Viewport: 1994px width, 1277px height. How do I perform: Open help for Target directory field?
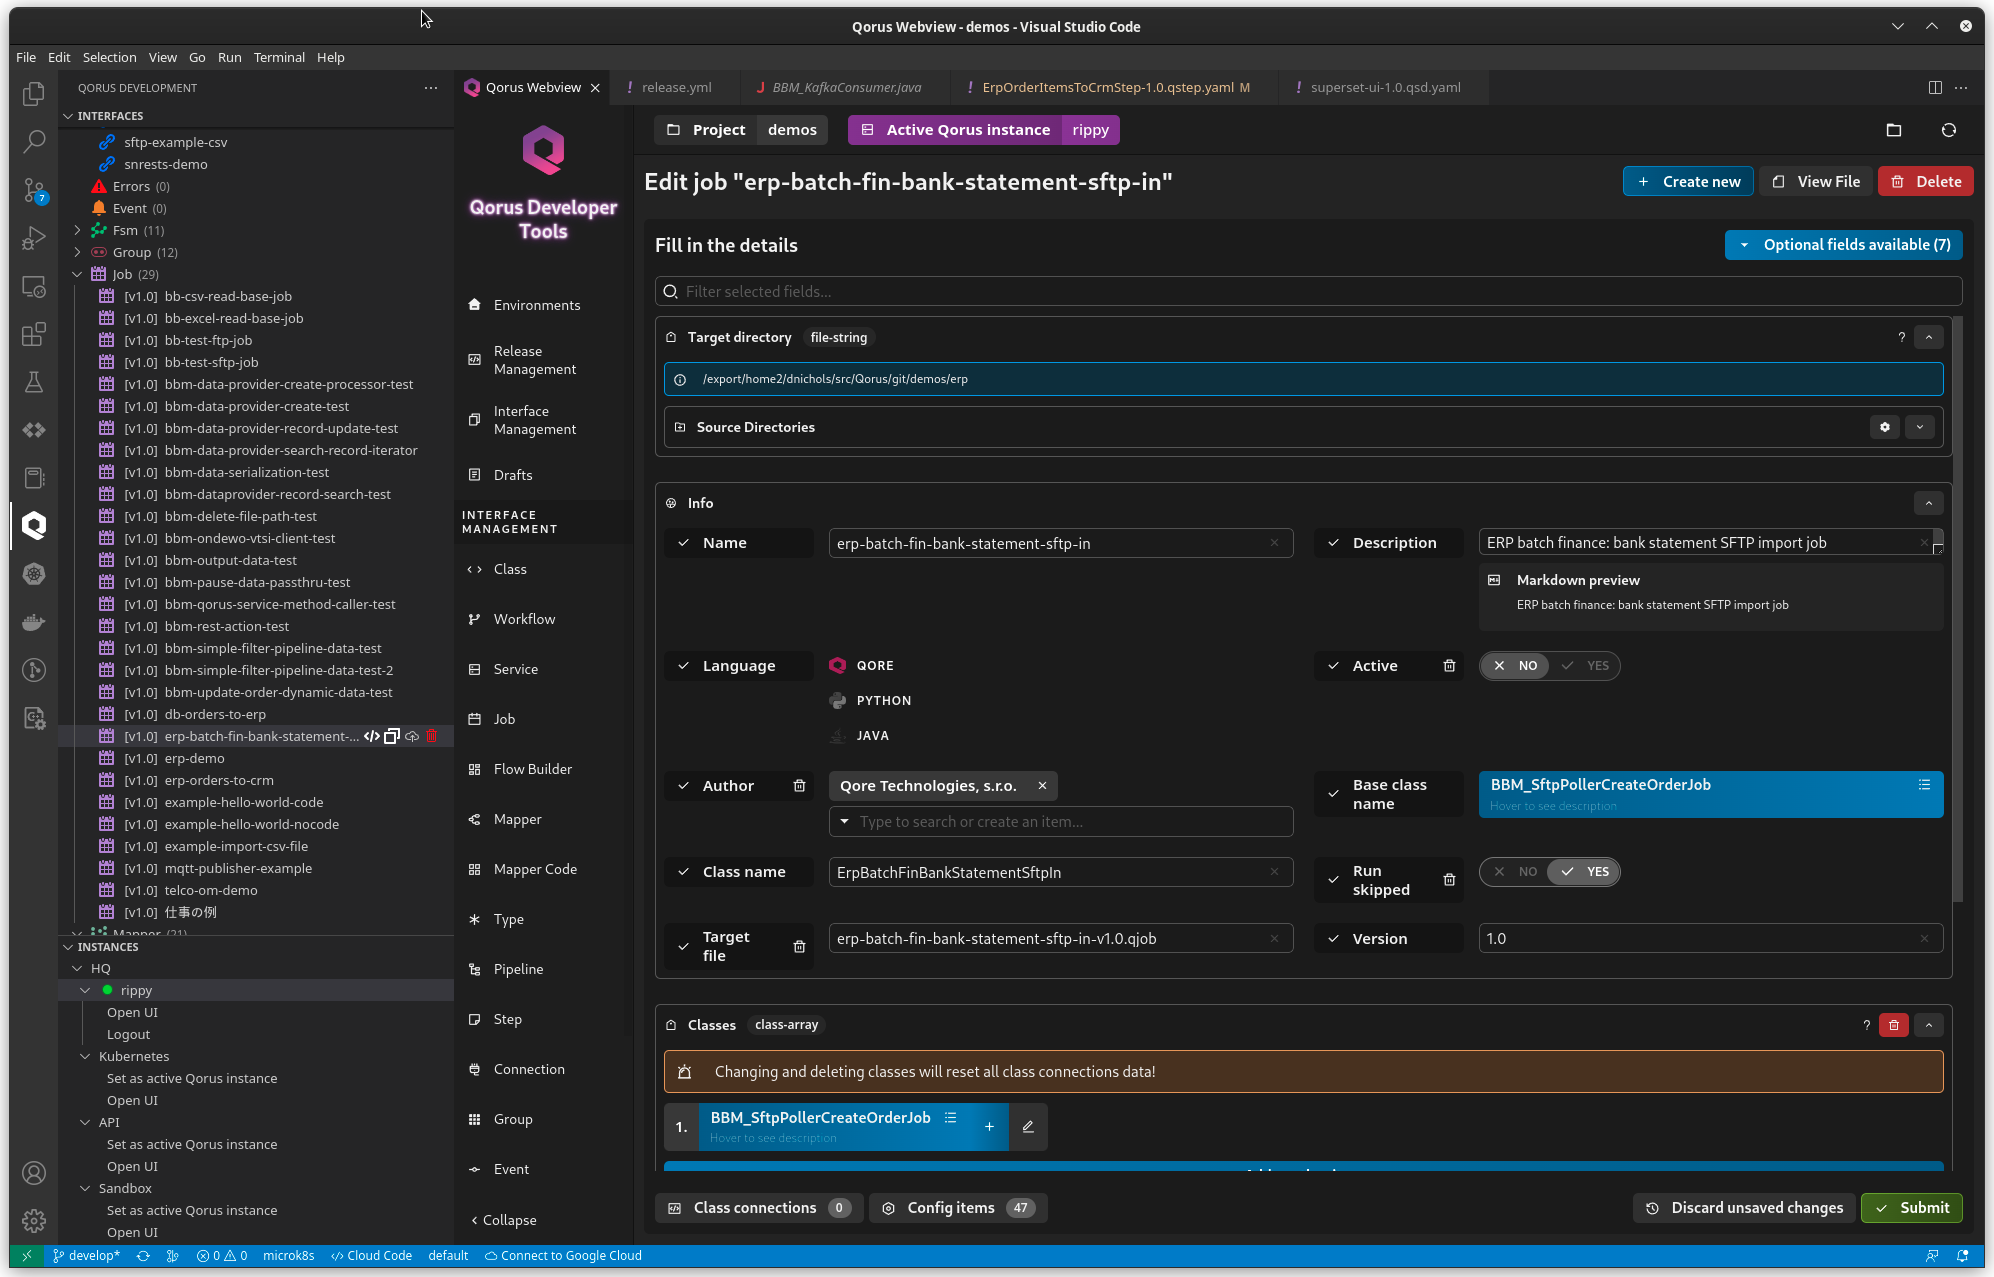click(x=1901, y=338)
